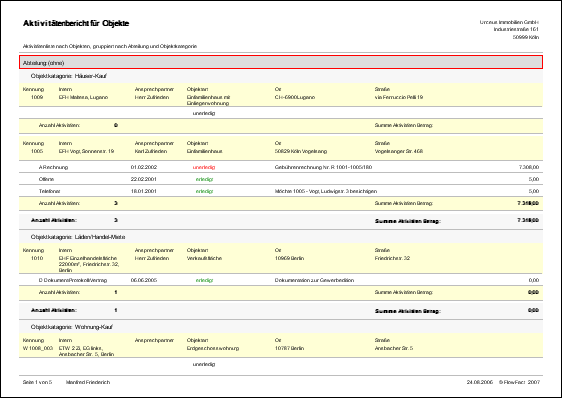Select the Offerte activity entry

(46, 179)
